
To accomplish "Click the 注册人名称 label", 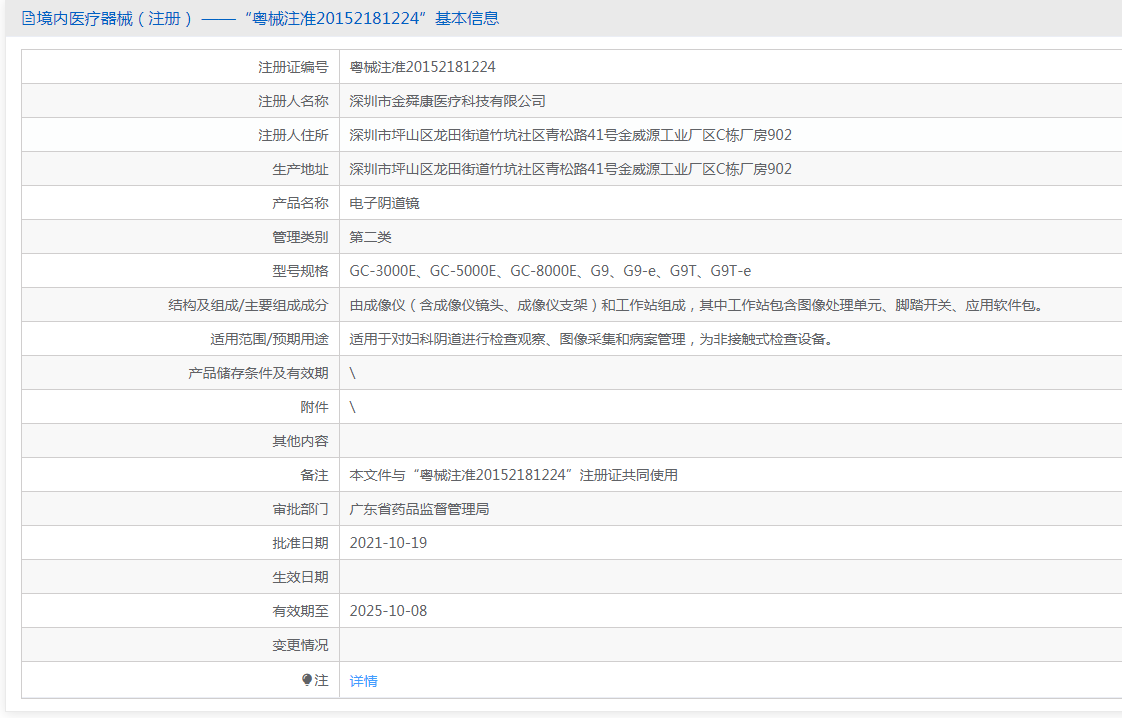I will (x=293, y=101).
